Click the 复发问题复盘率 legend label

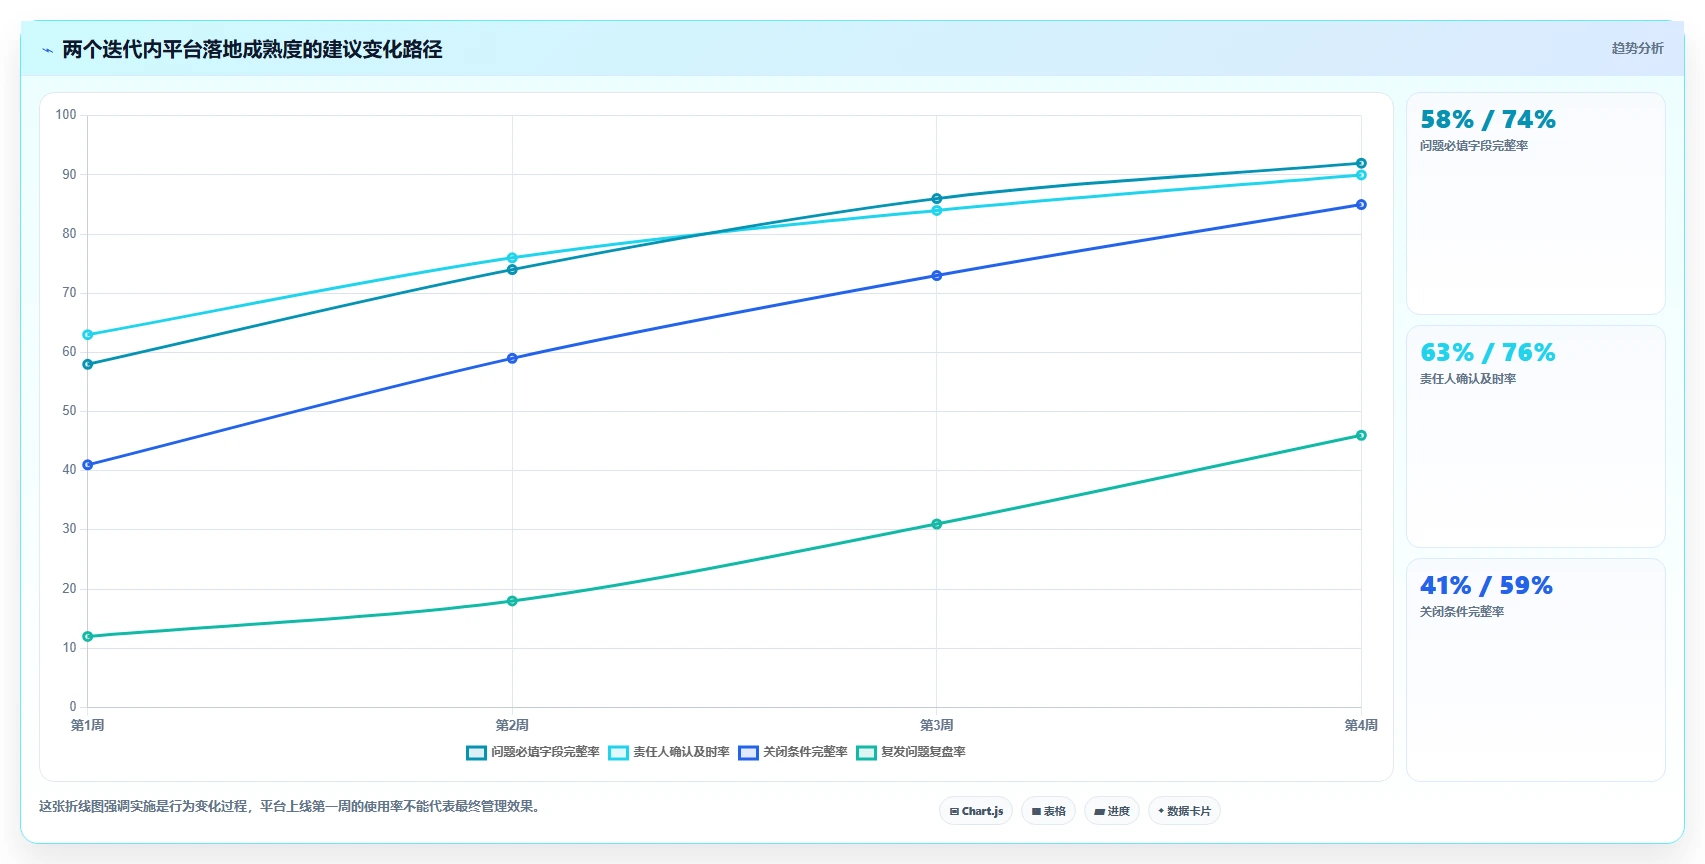point(923,752)
